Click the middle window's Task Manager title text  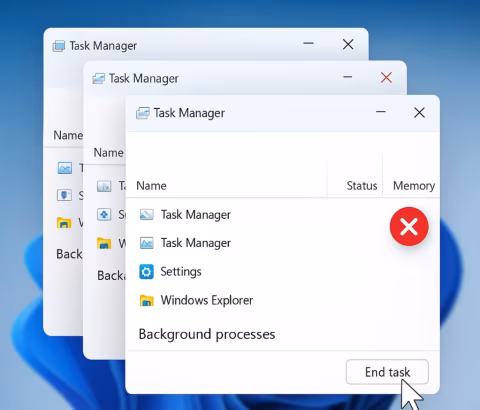(x=144, y=79)
